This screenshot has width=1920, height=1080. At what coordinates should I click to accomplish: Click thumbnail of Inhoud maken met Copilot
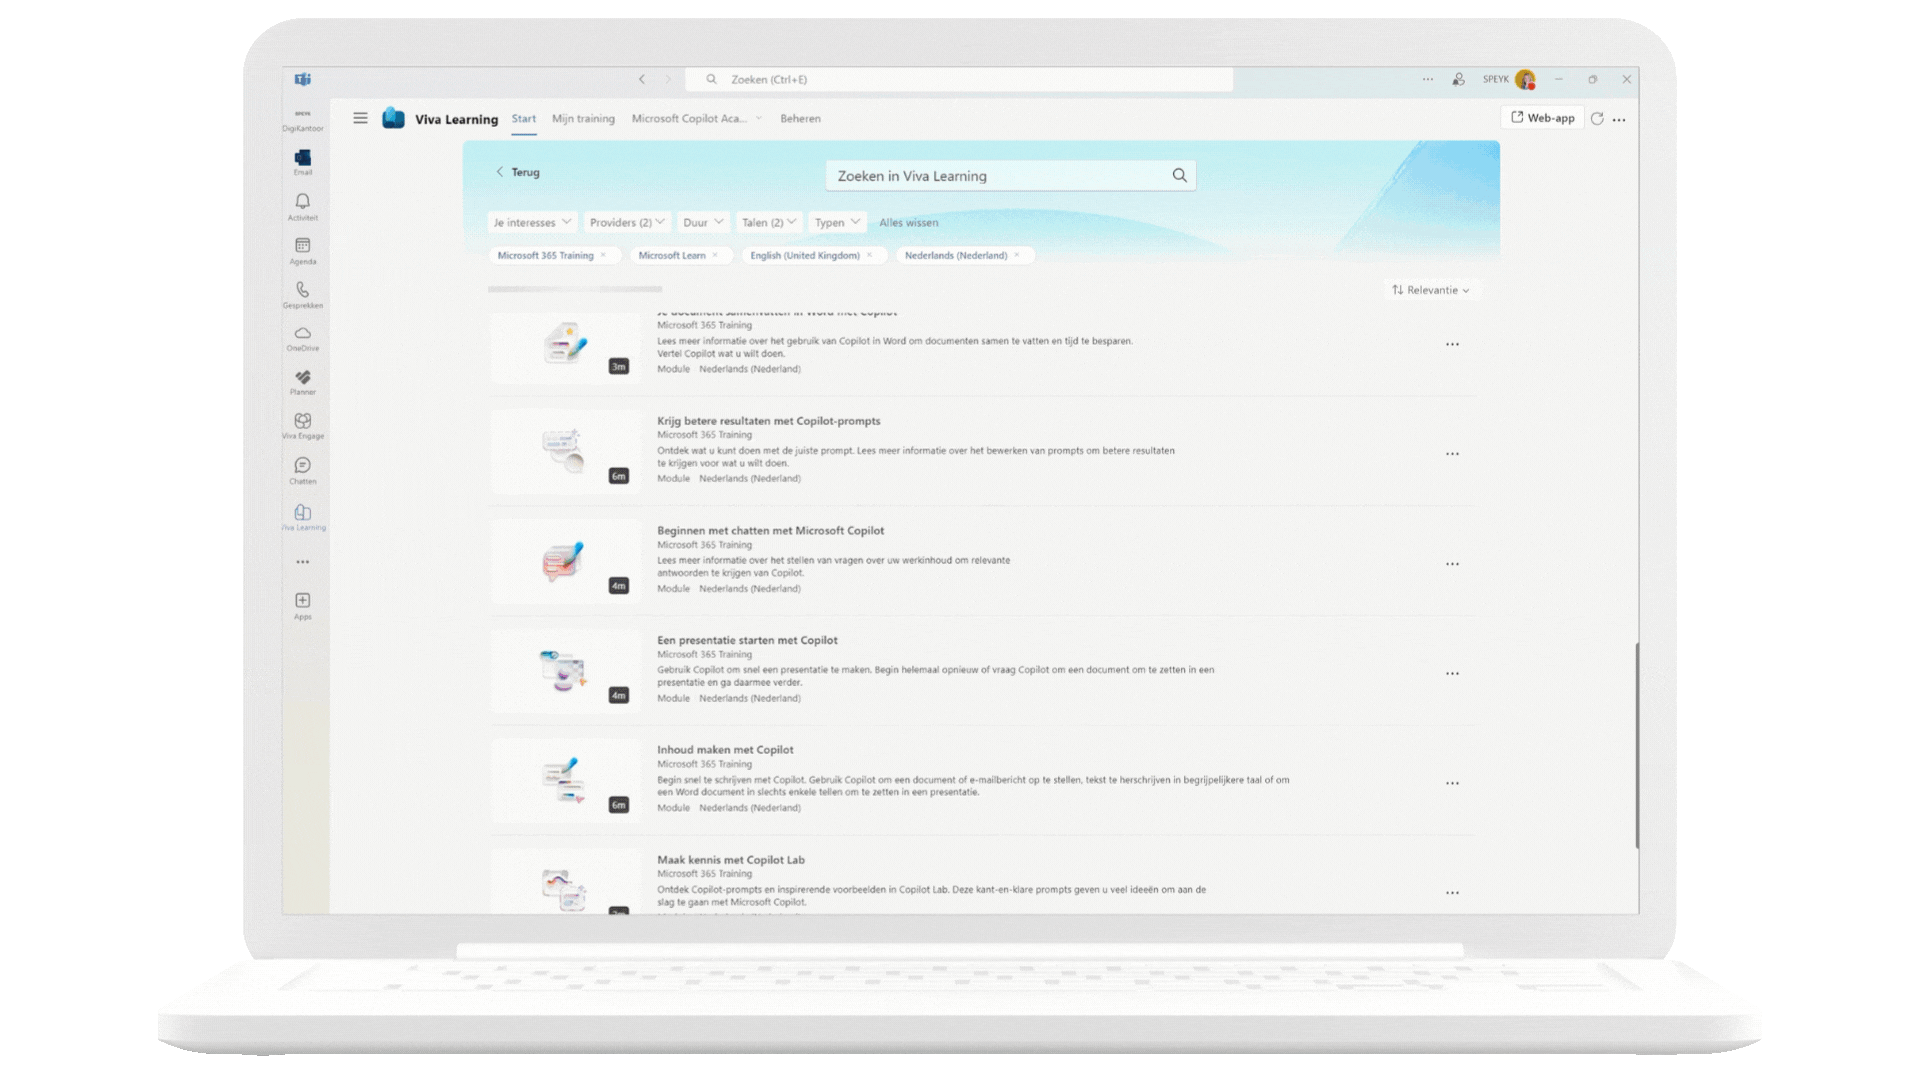coord(565,780)
